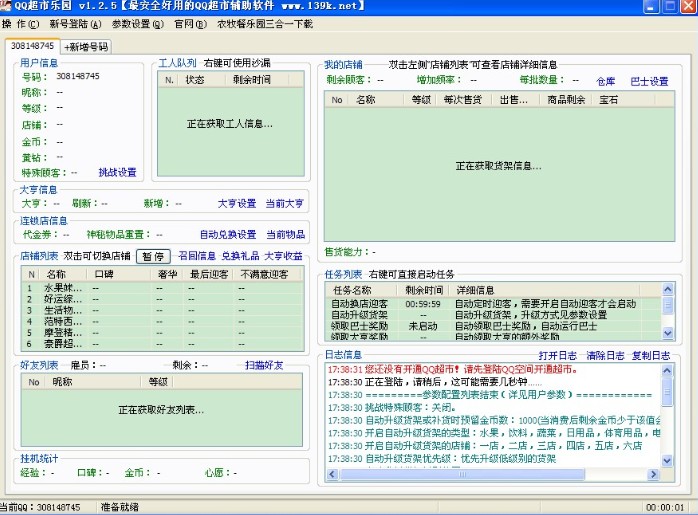
Task: Select the 自动升级货架 task row
Action: pyautogui.click(x=494, y=315)
